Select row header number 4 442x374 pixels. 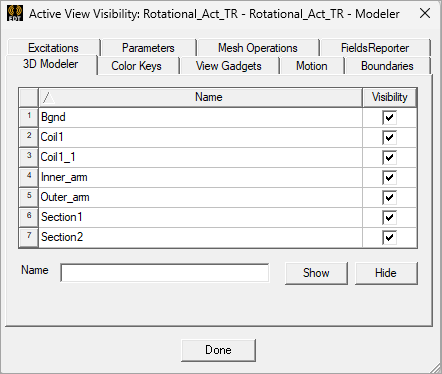click(x=29, y=177)
